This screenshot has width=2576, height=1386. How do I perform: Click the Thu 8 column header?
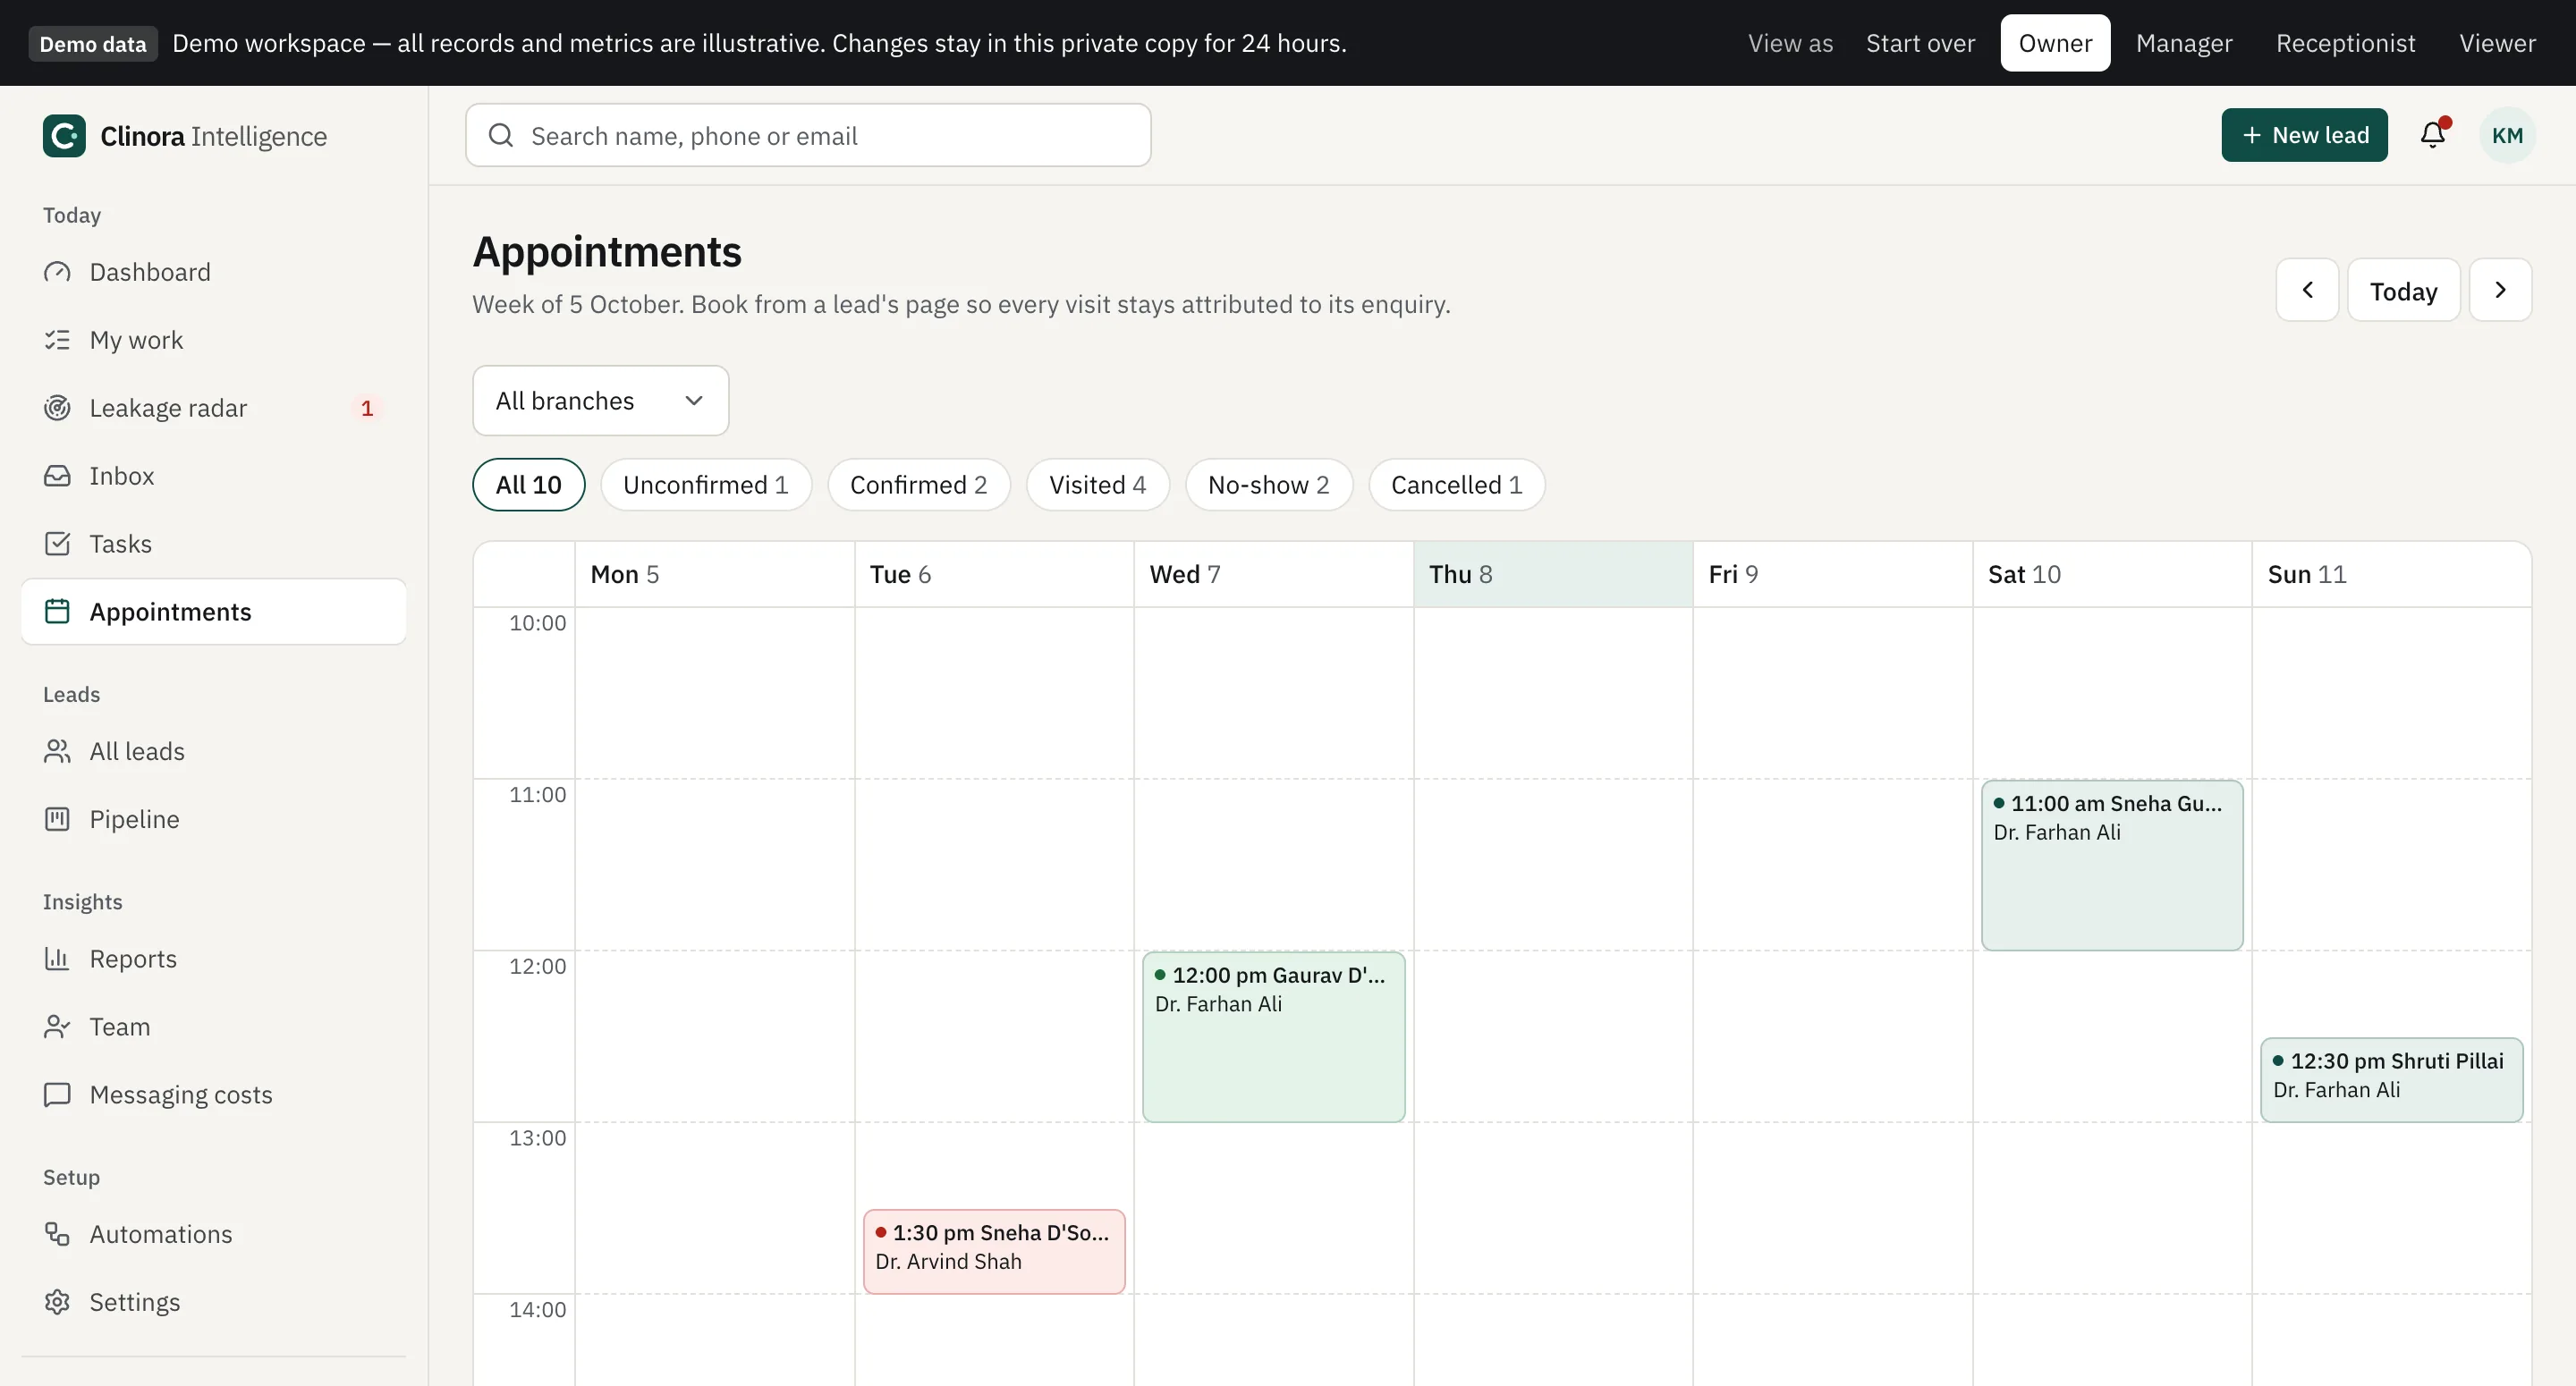tap(1553, 574)
